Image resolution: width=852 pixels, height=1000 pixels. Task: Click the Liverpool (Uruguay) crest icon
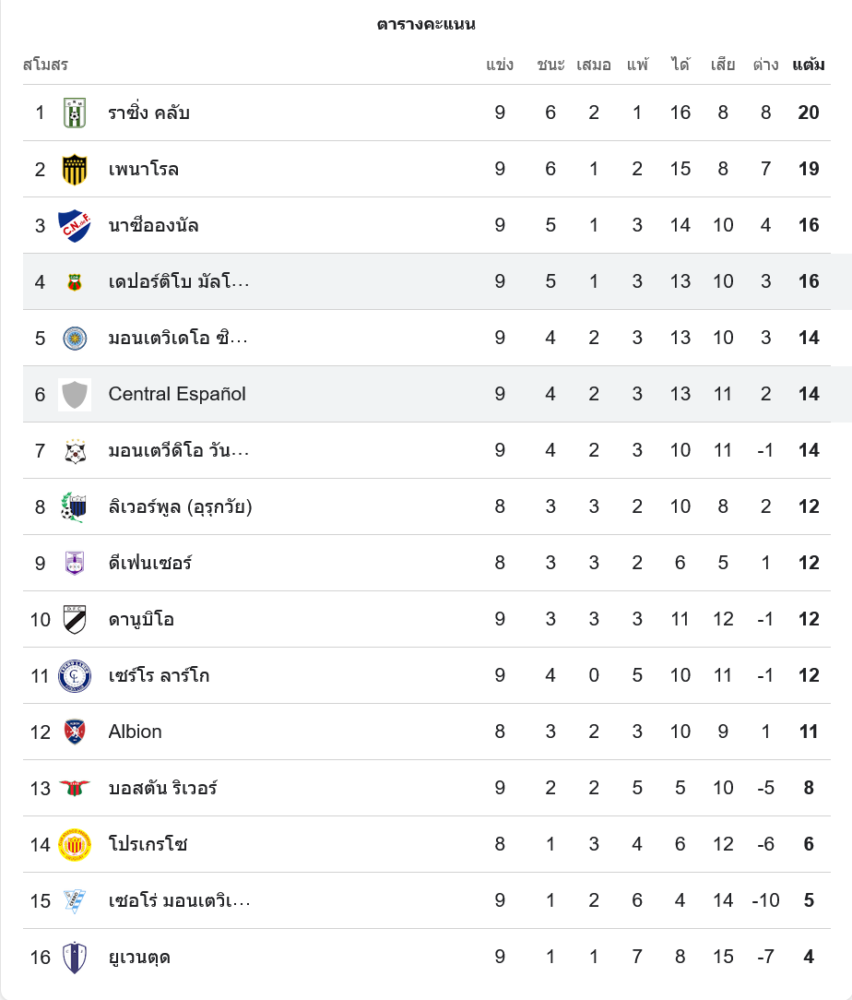coord(74,507)
